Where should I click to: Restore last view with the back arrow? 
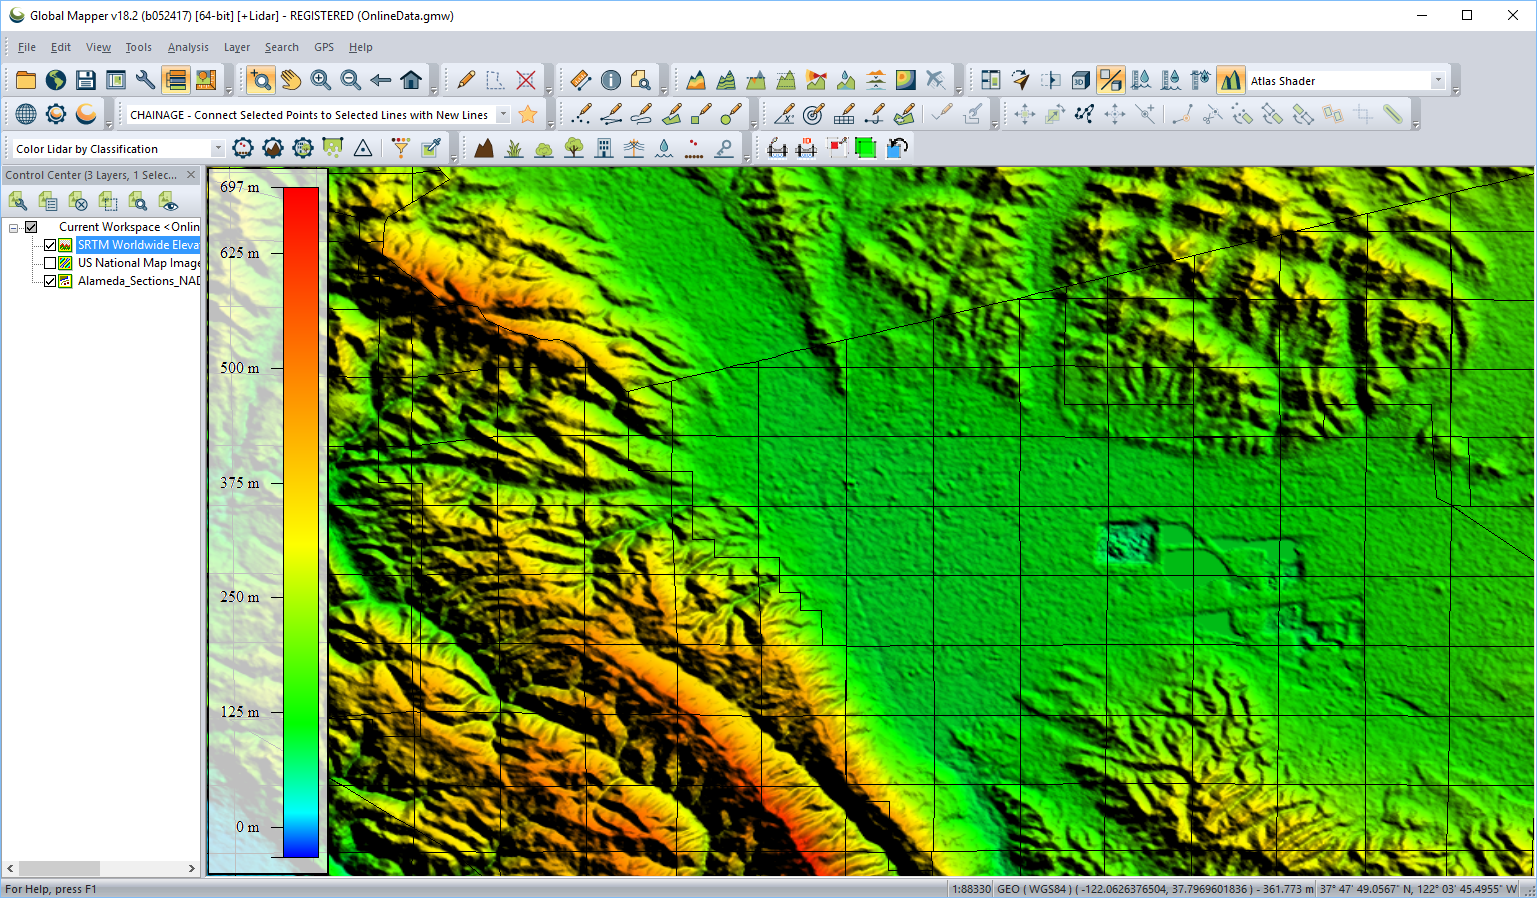click(x=381, y=80)
